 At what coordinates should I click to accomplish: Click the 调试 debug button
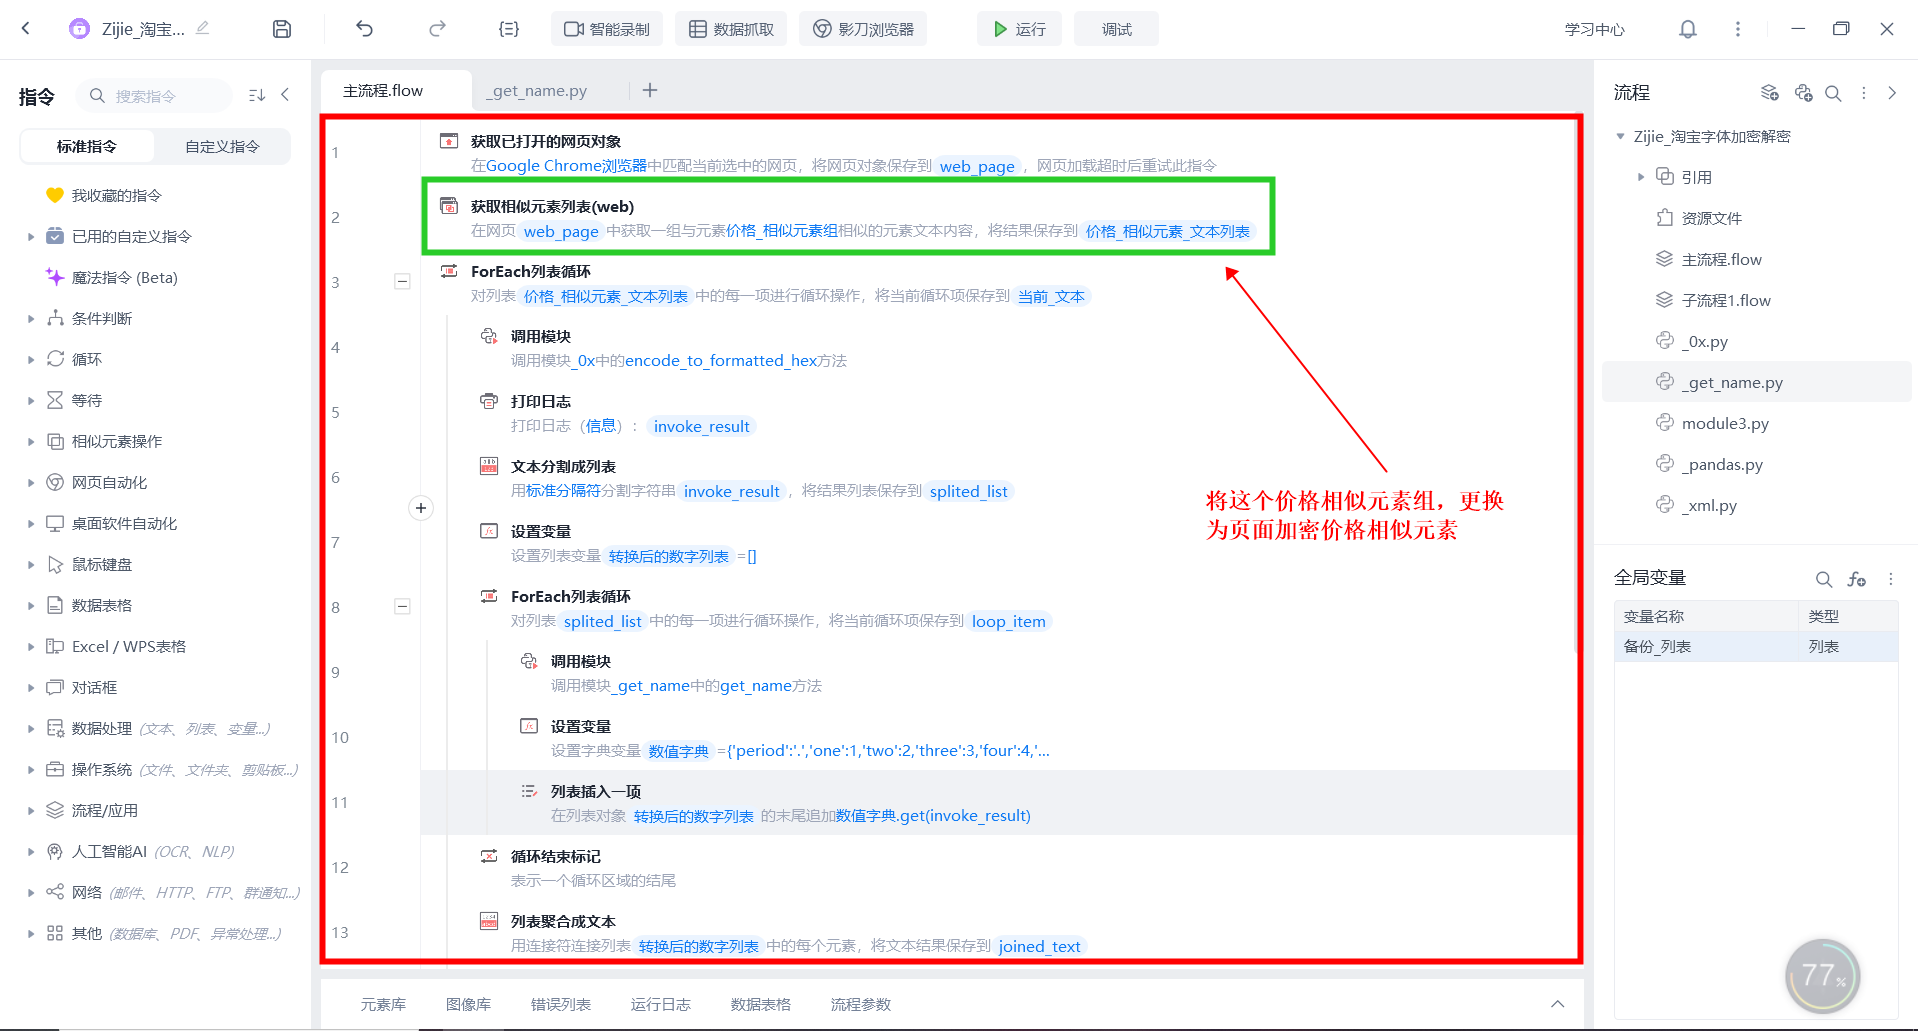coord(1116,29)
